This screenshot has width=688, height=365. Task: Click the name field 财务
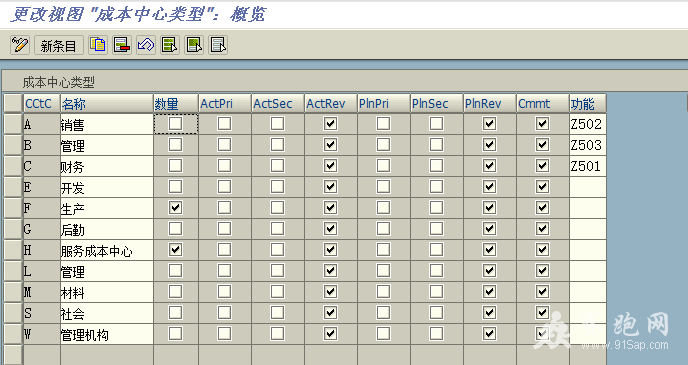click(107, 166)
